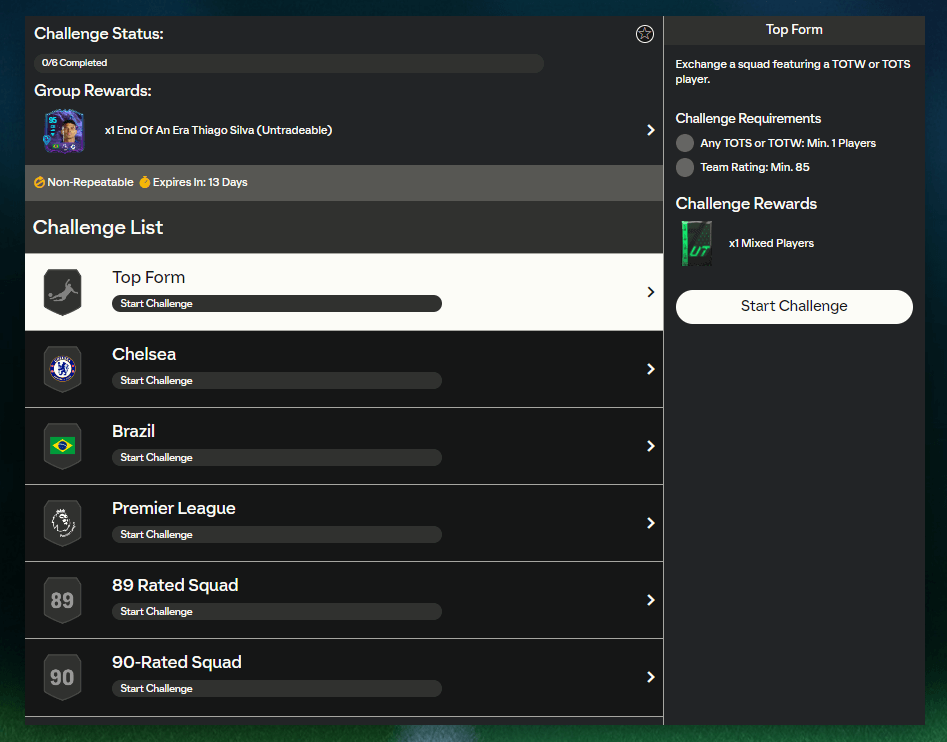Image resolution: width=947 pixels, height=742 pixels.
Task: Click the Start Challenge bar under Top Form
Action: (x=276, y=304)
